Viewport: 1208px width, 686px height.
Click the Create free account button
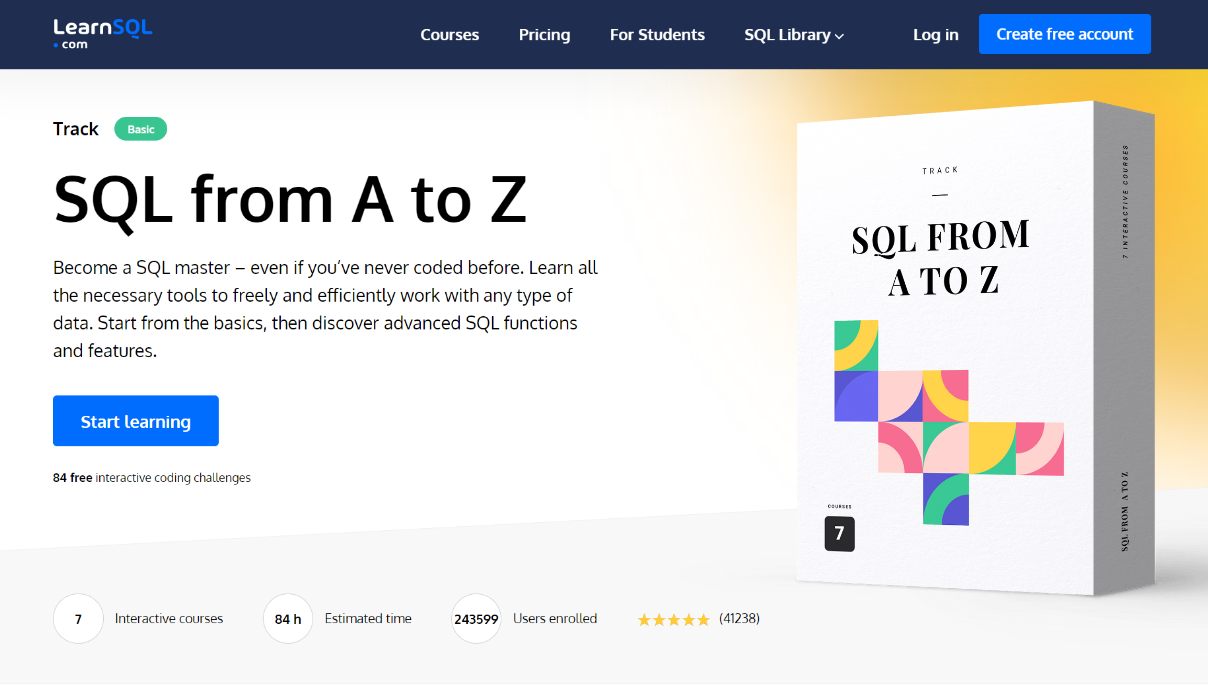click(x=1065, y=34)
